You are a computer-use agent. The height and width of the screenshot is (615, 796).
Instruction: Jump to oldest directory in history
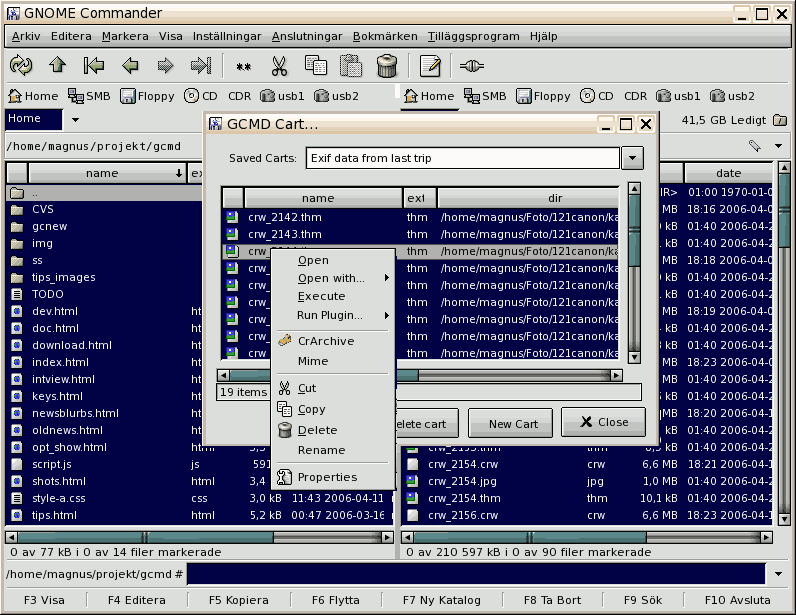[94, 66]
